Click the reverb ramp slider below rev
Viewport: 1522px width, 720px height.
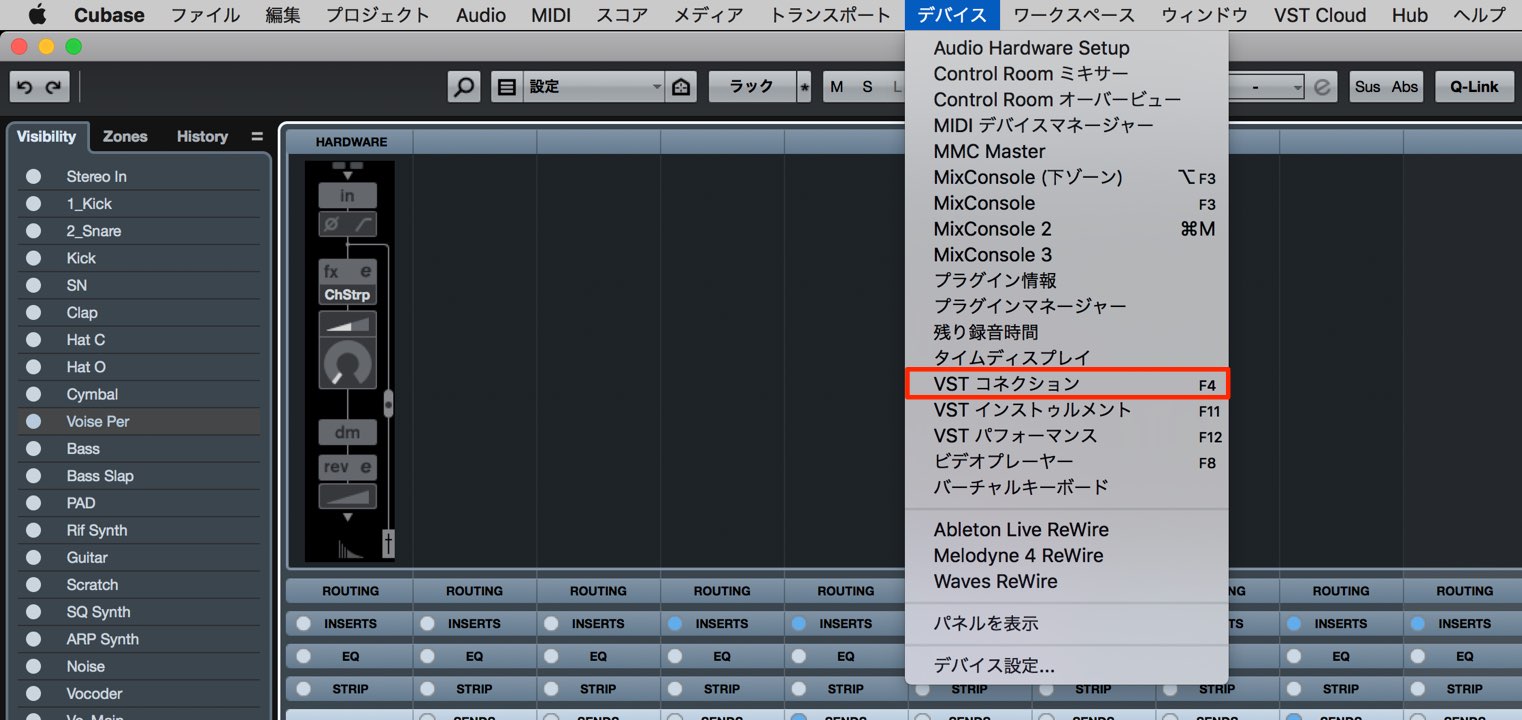pyautogui.click(x=347, y=496)
